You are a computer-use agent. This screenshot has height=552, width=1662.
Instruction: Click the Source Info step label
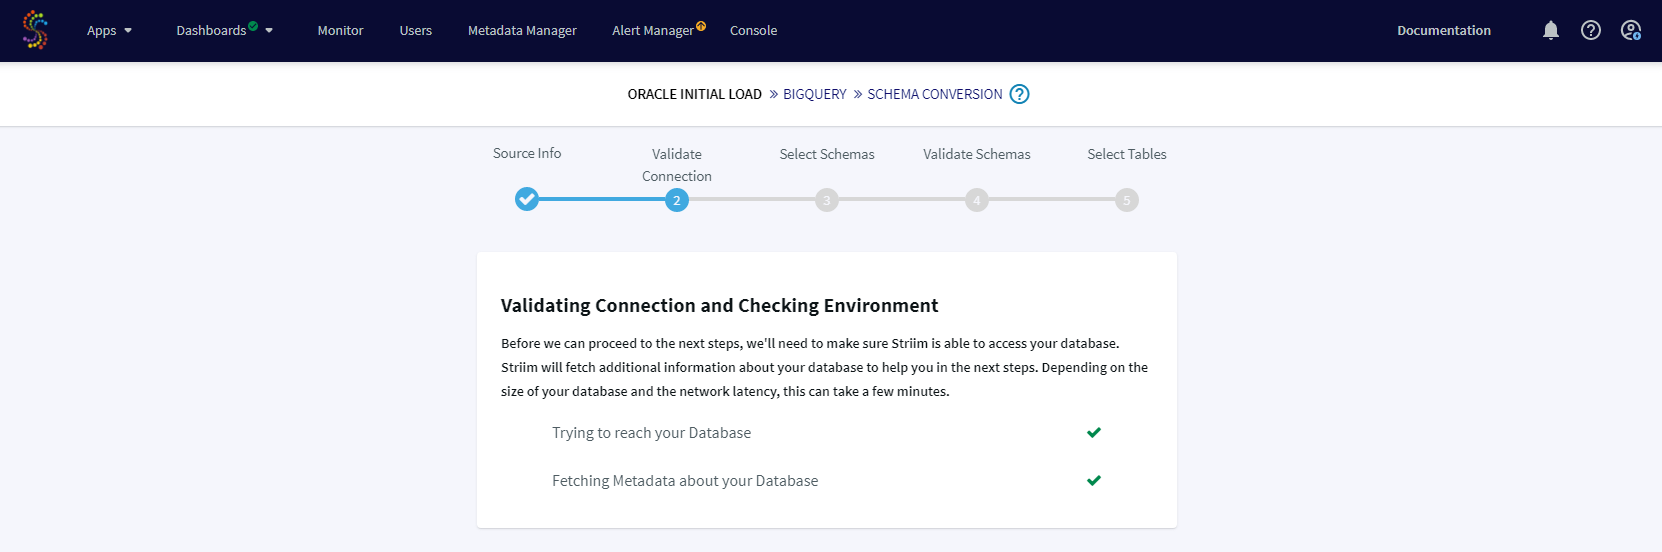(527, 153)
